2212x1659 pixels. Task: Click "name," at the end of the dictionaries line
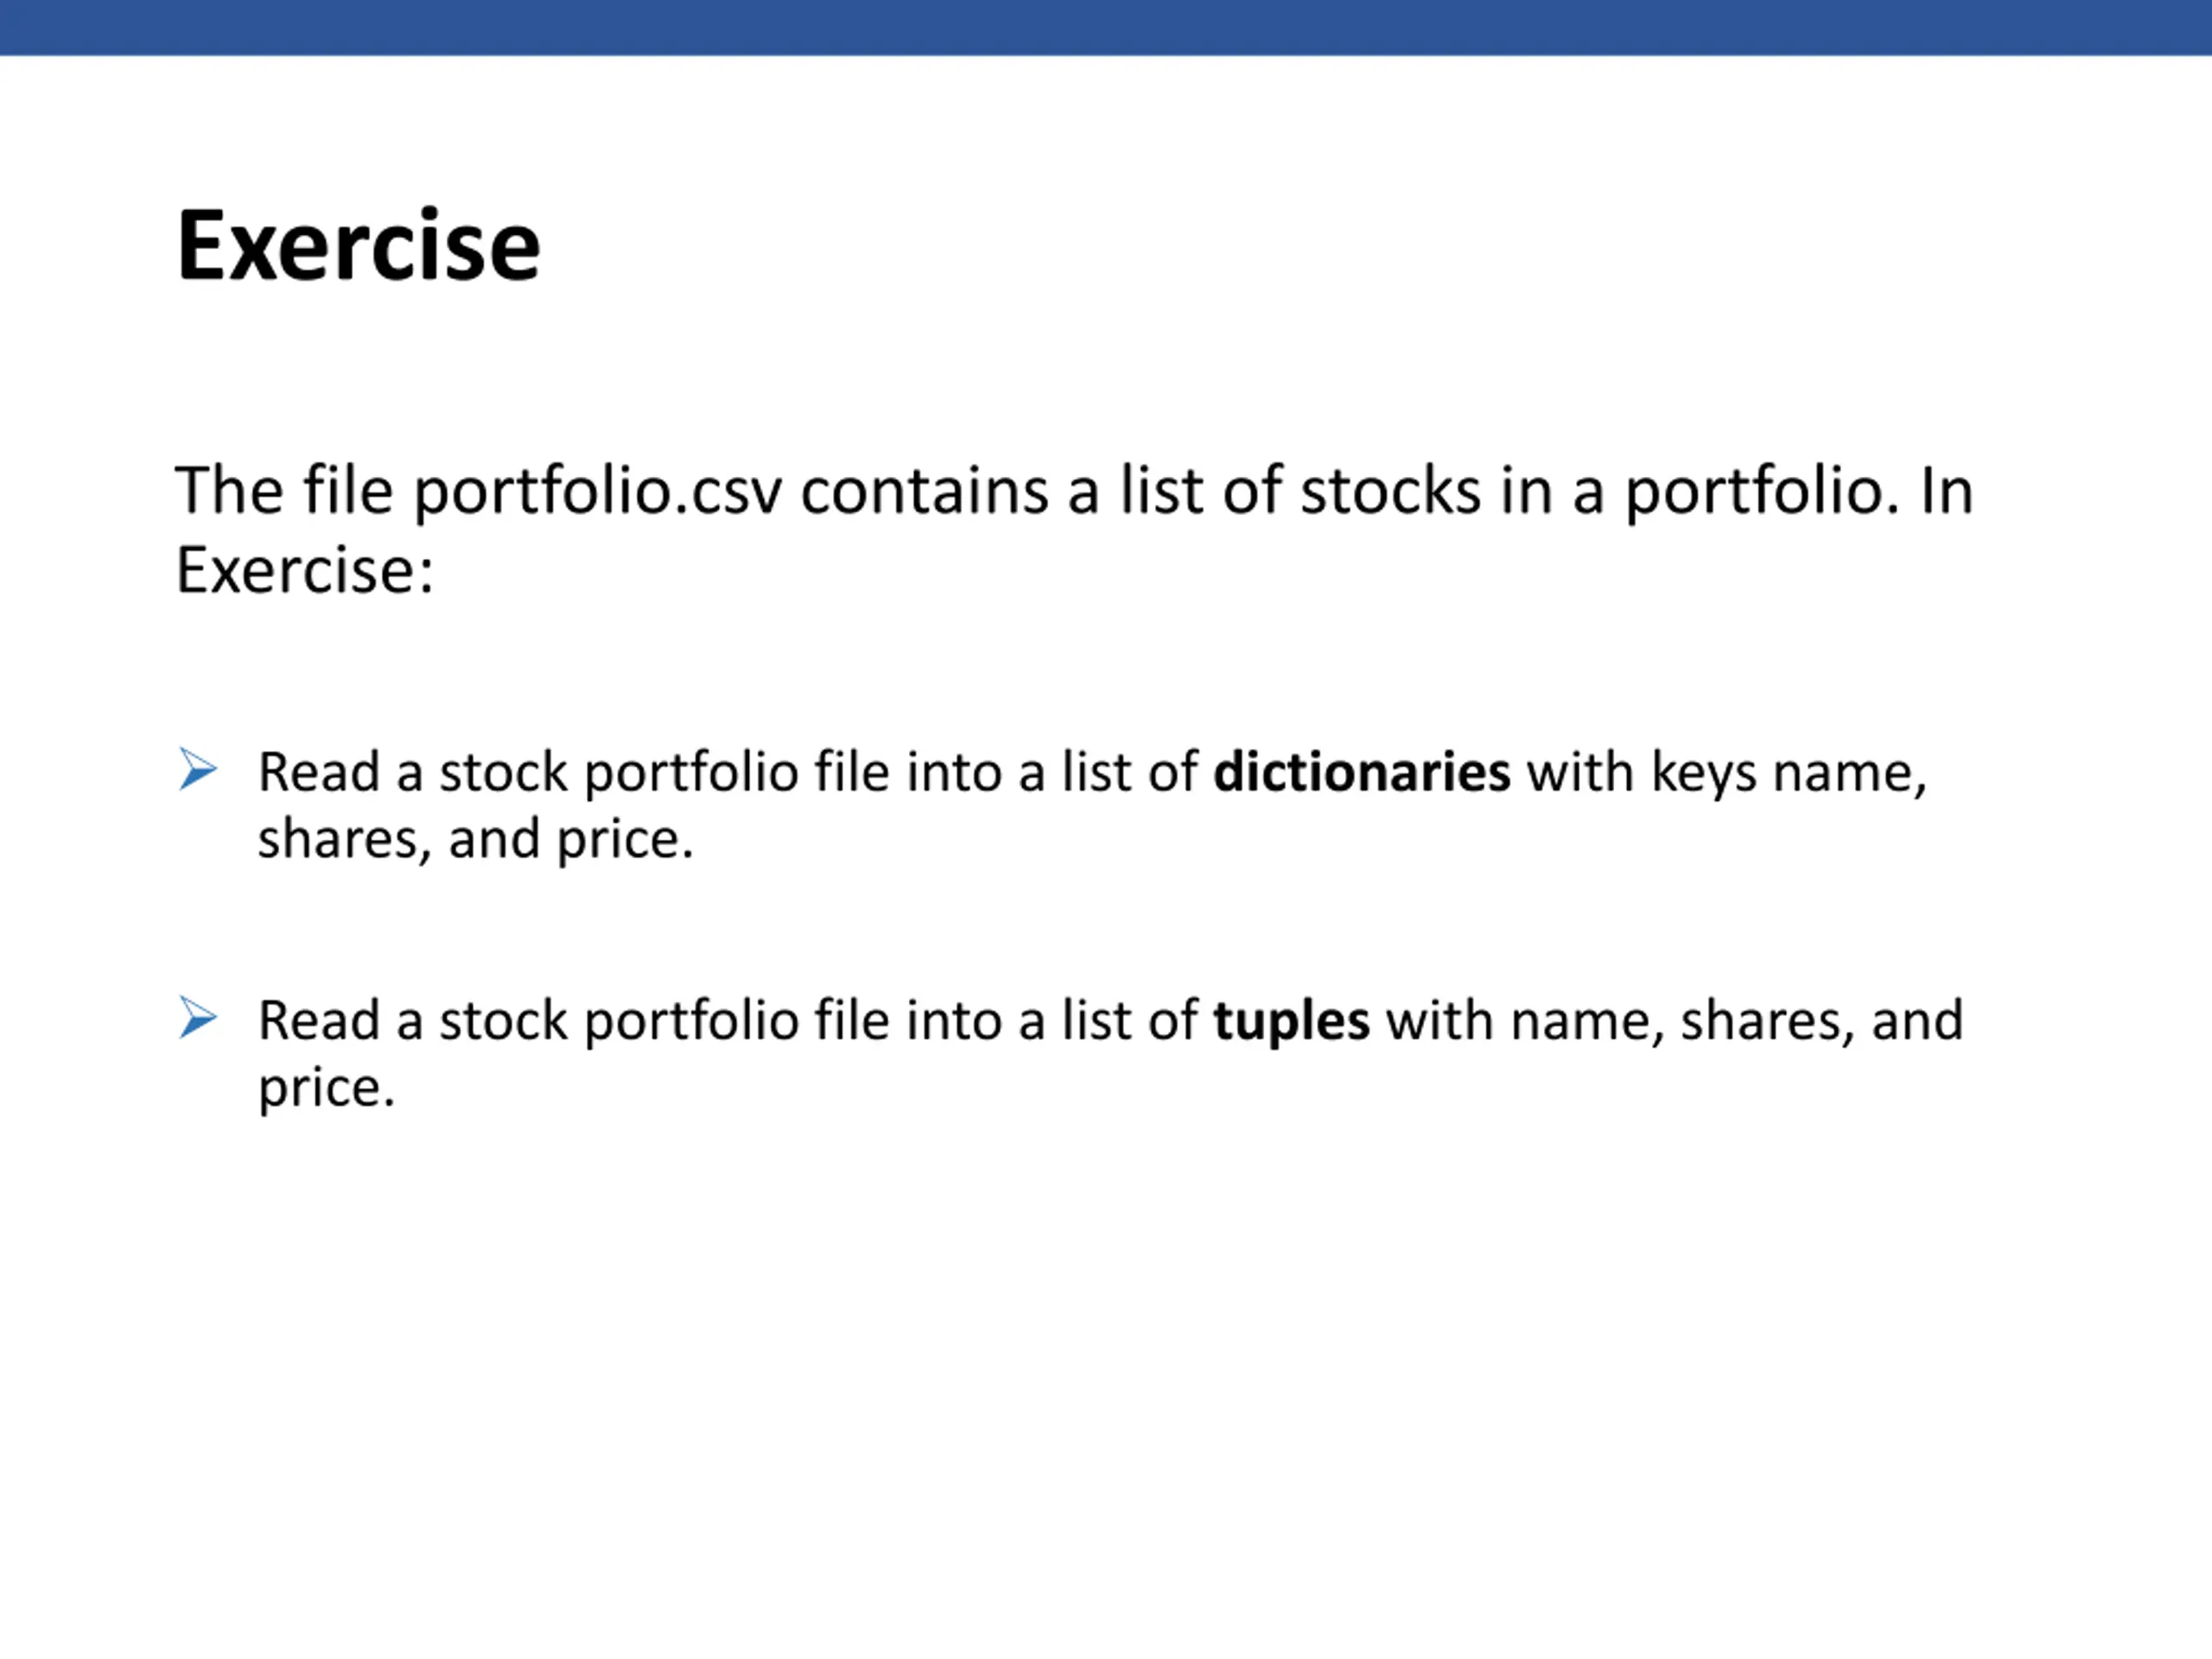(1850, 774)
